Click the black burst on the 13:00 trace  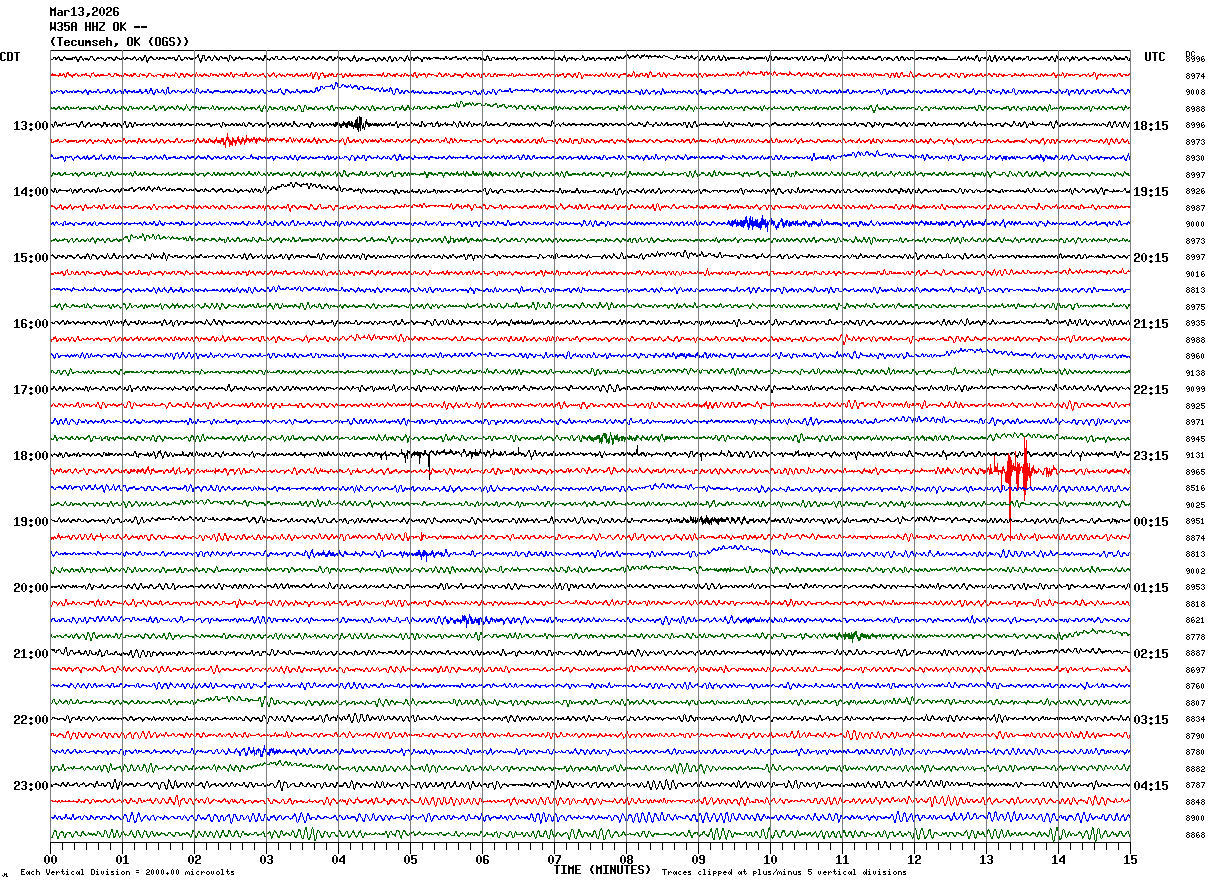(x=354, y=124)
